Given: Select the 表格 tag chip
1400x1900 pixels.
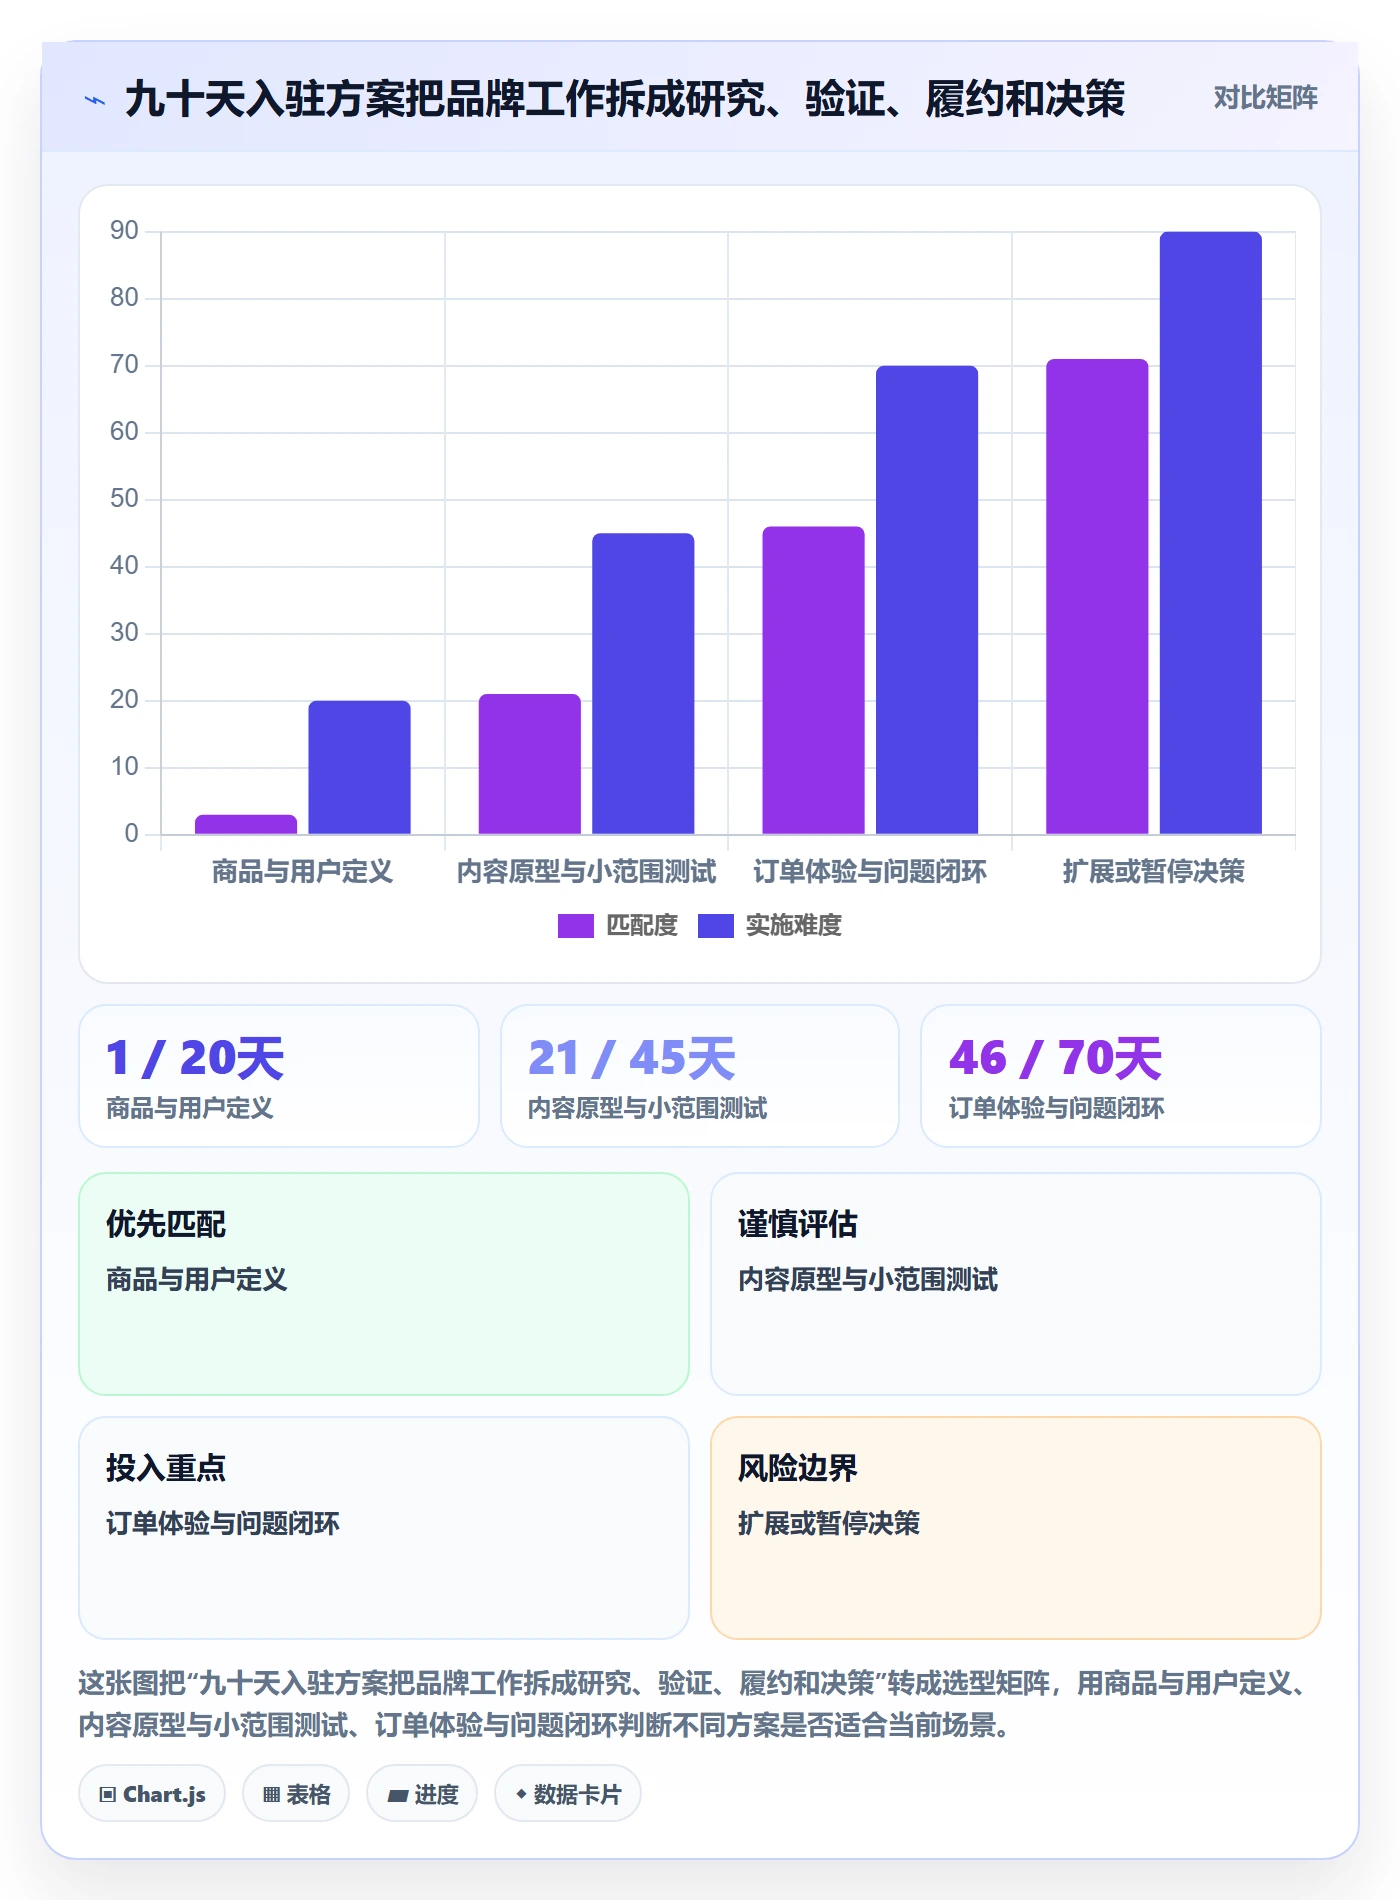Looking at the screenshot, I should (x=296, y=1794).
